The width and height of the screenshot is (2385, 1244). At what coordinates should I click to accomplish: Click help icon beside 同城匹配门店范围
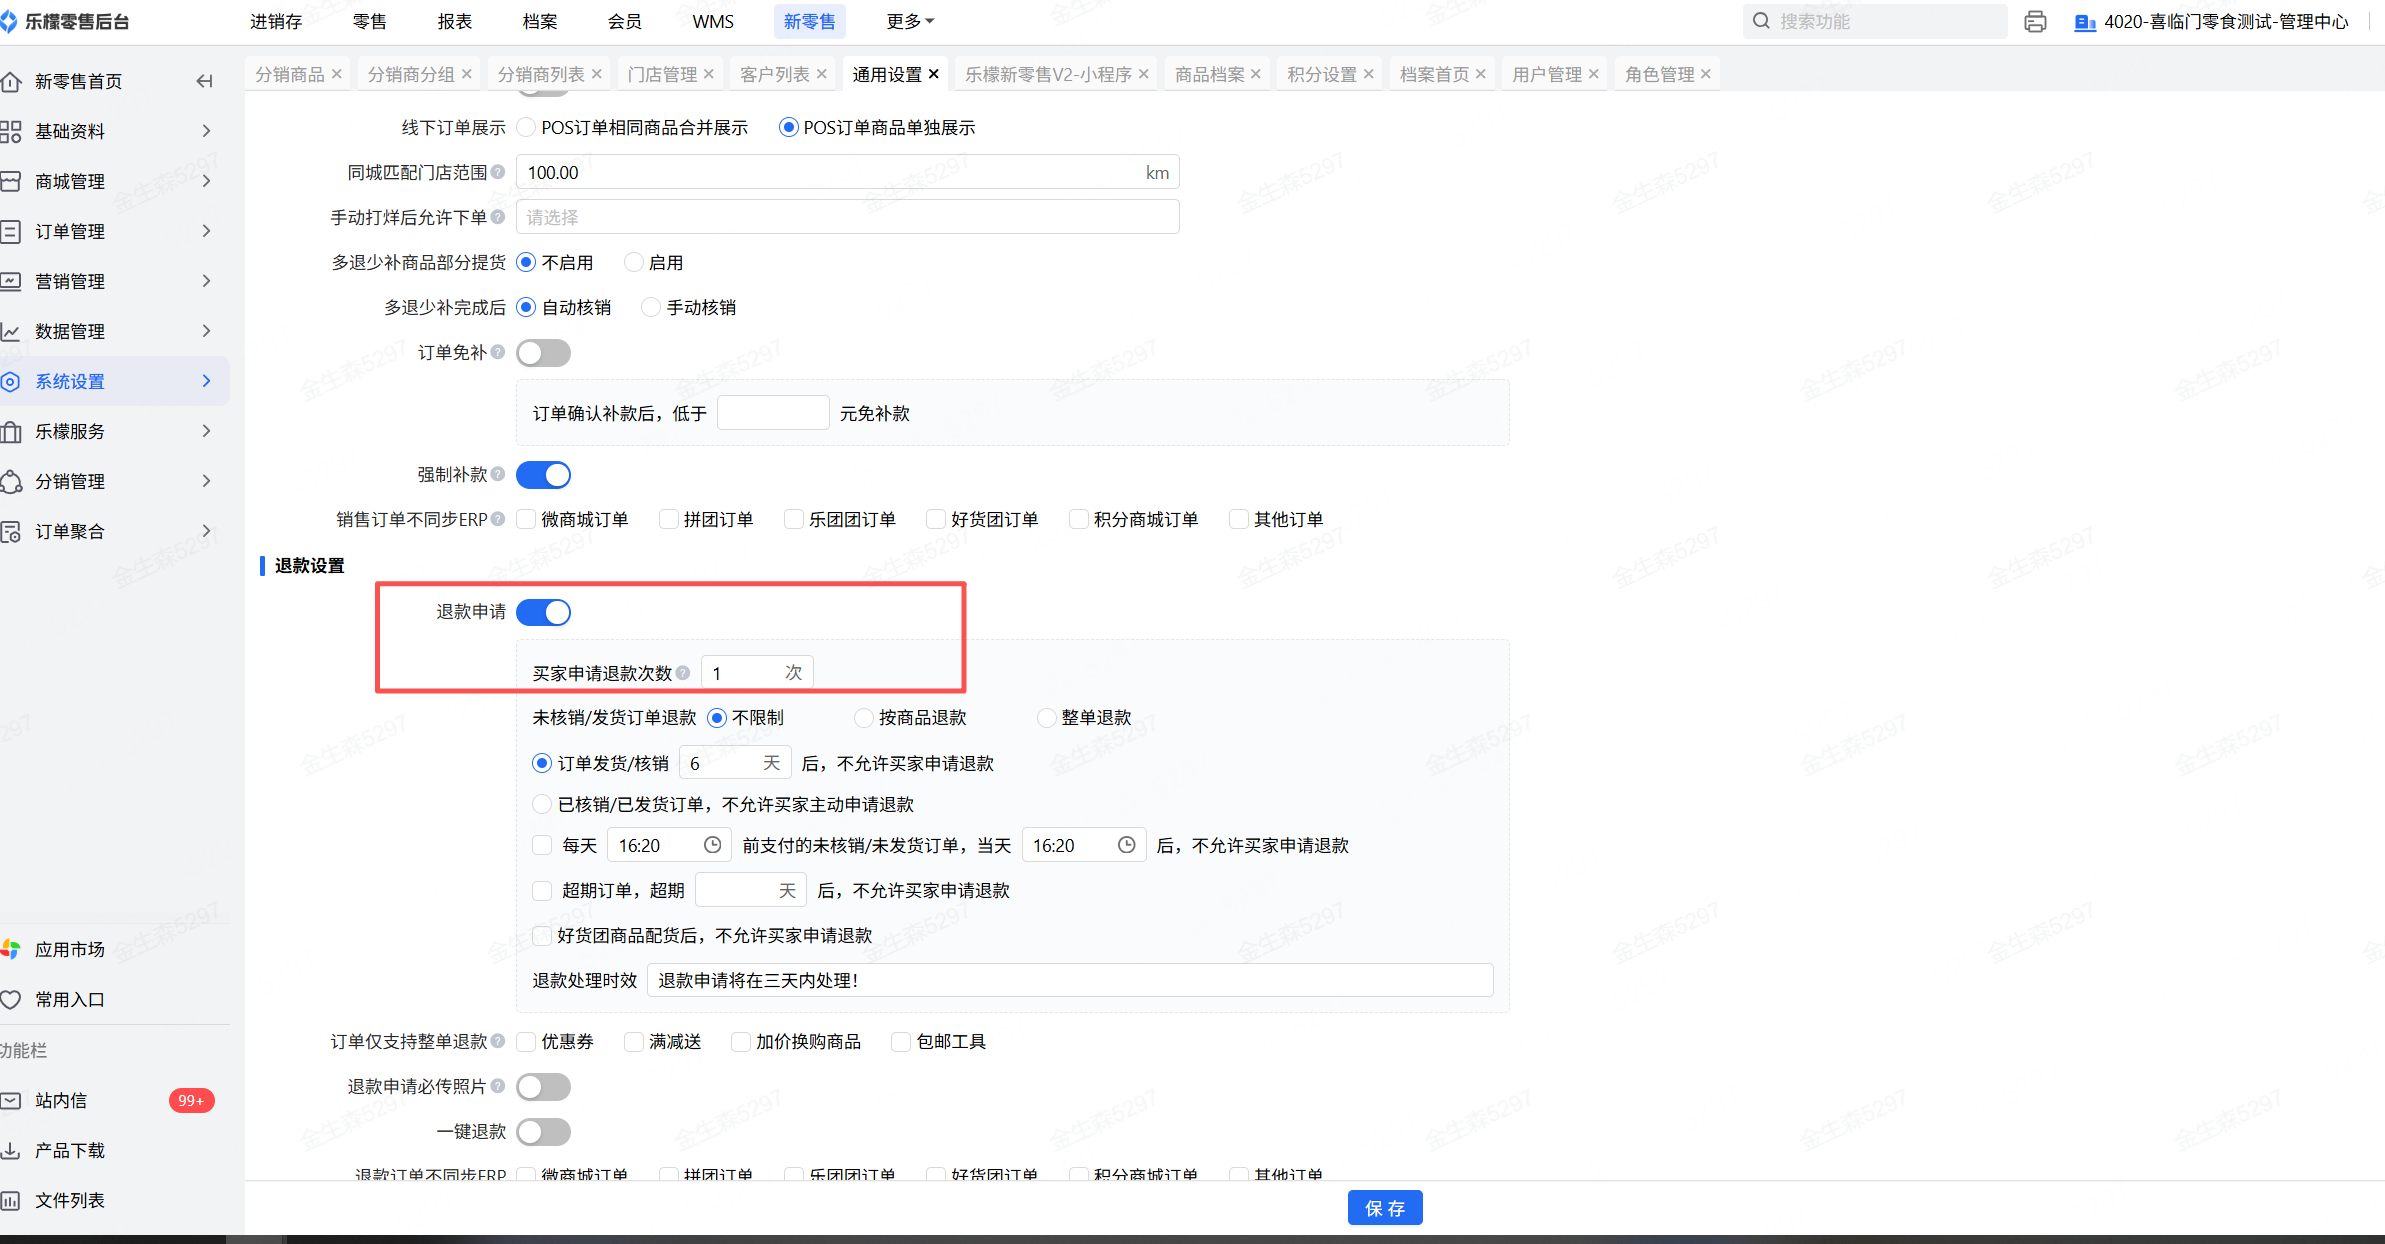(498, 172)
